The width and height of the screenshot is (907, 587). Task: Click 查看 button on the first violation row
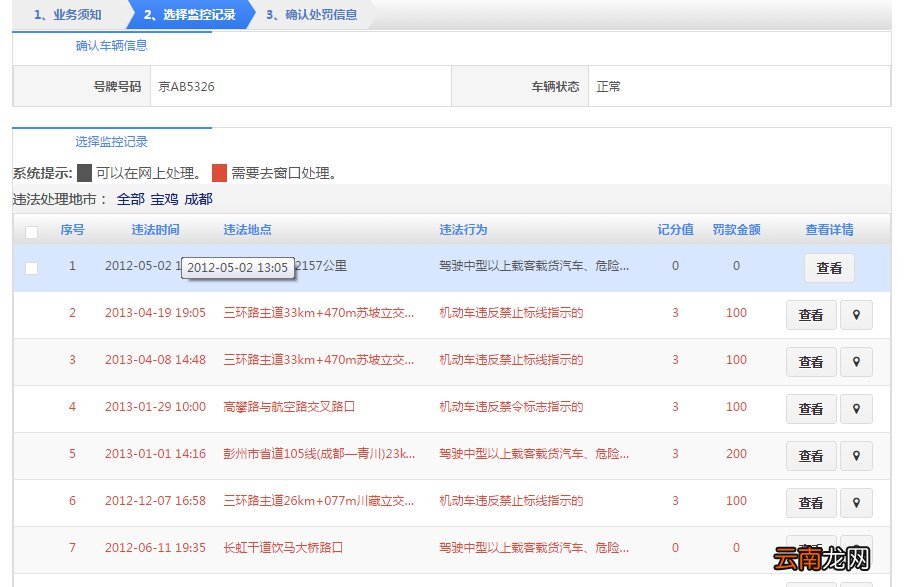[828, 268]
